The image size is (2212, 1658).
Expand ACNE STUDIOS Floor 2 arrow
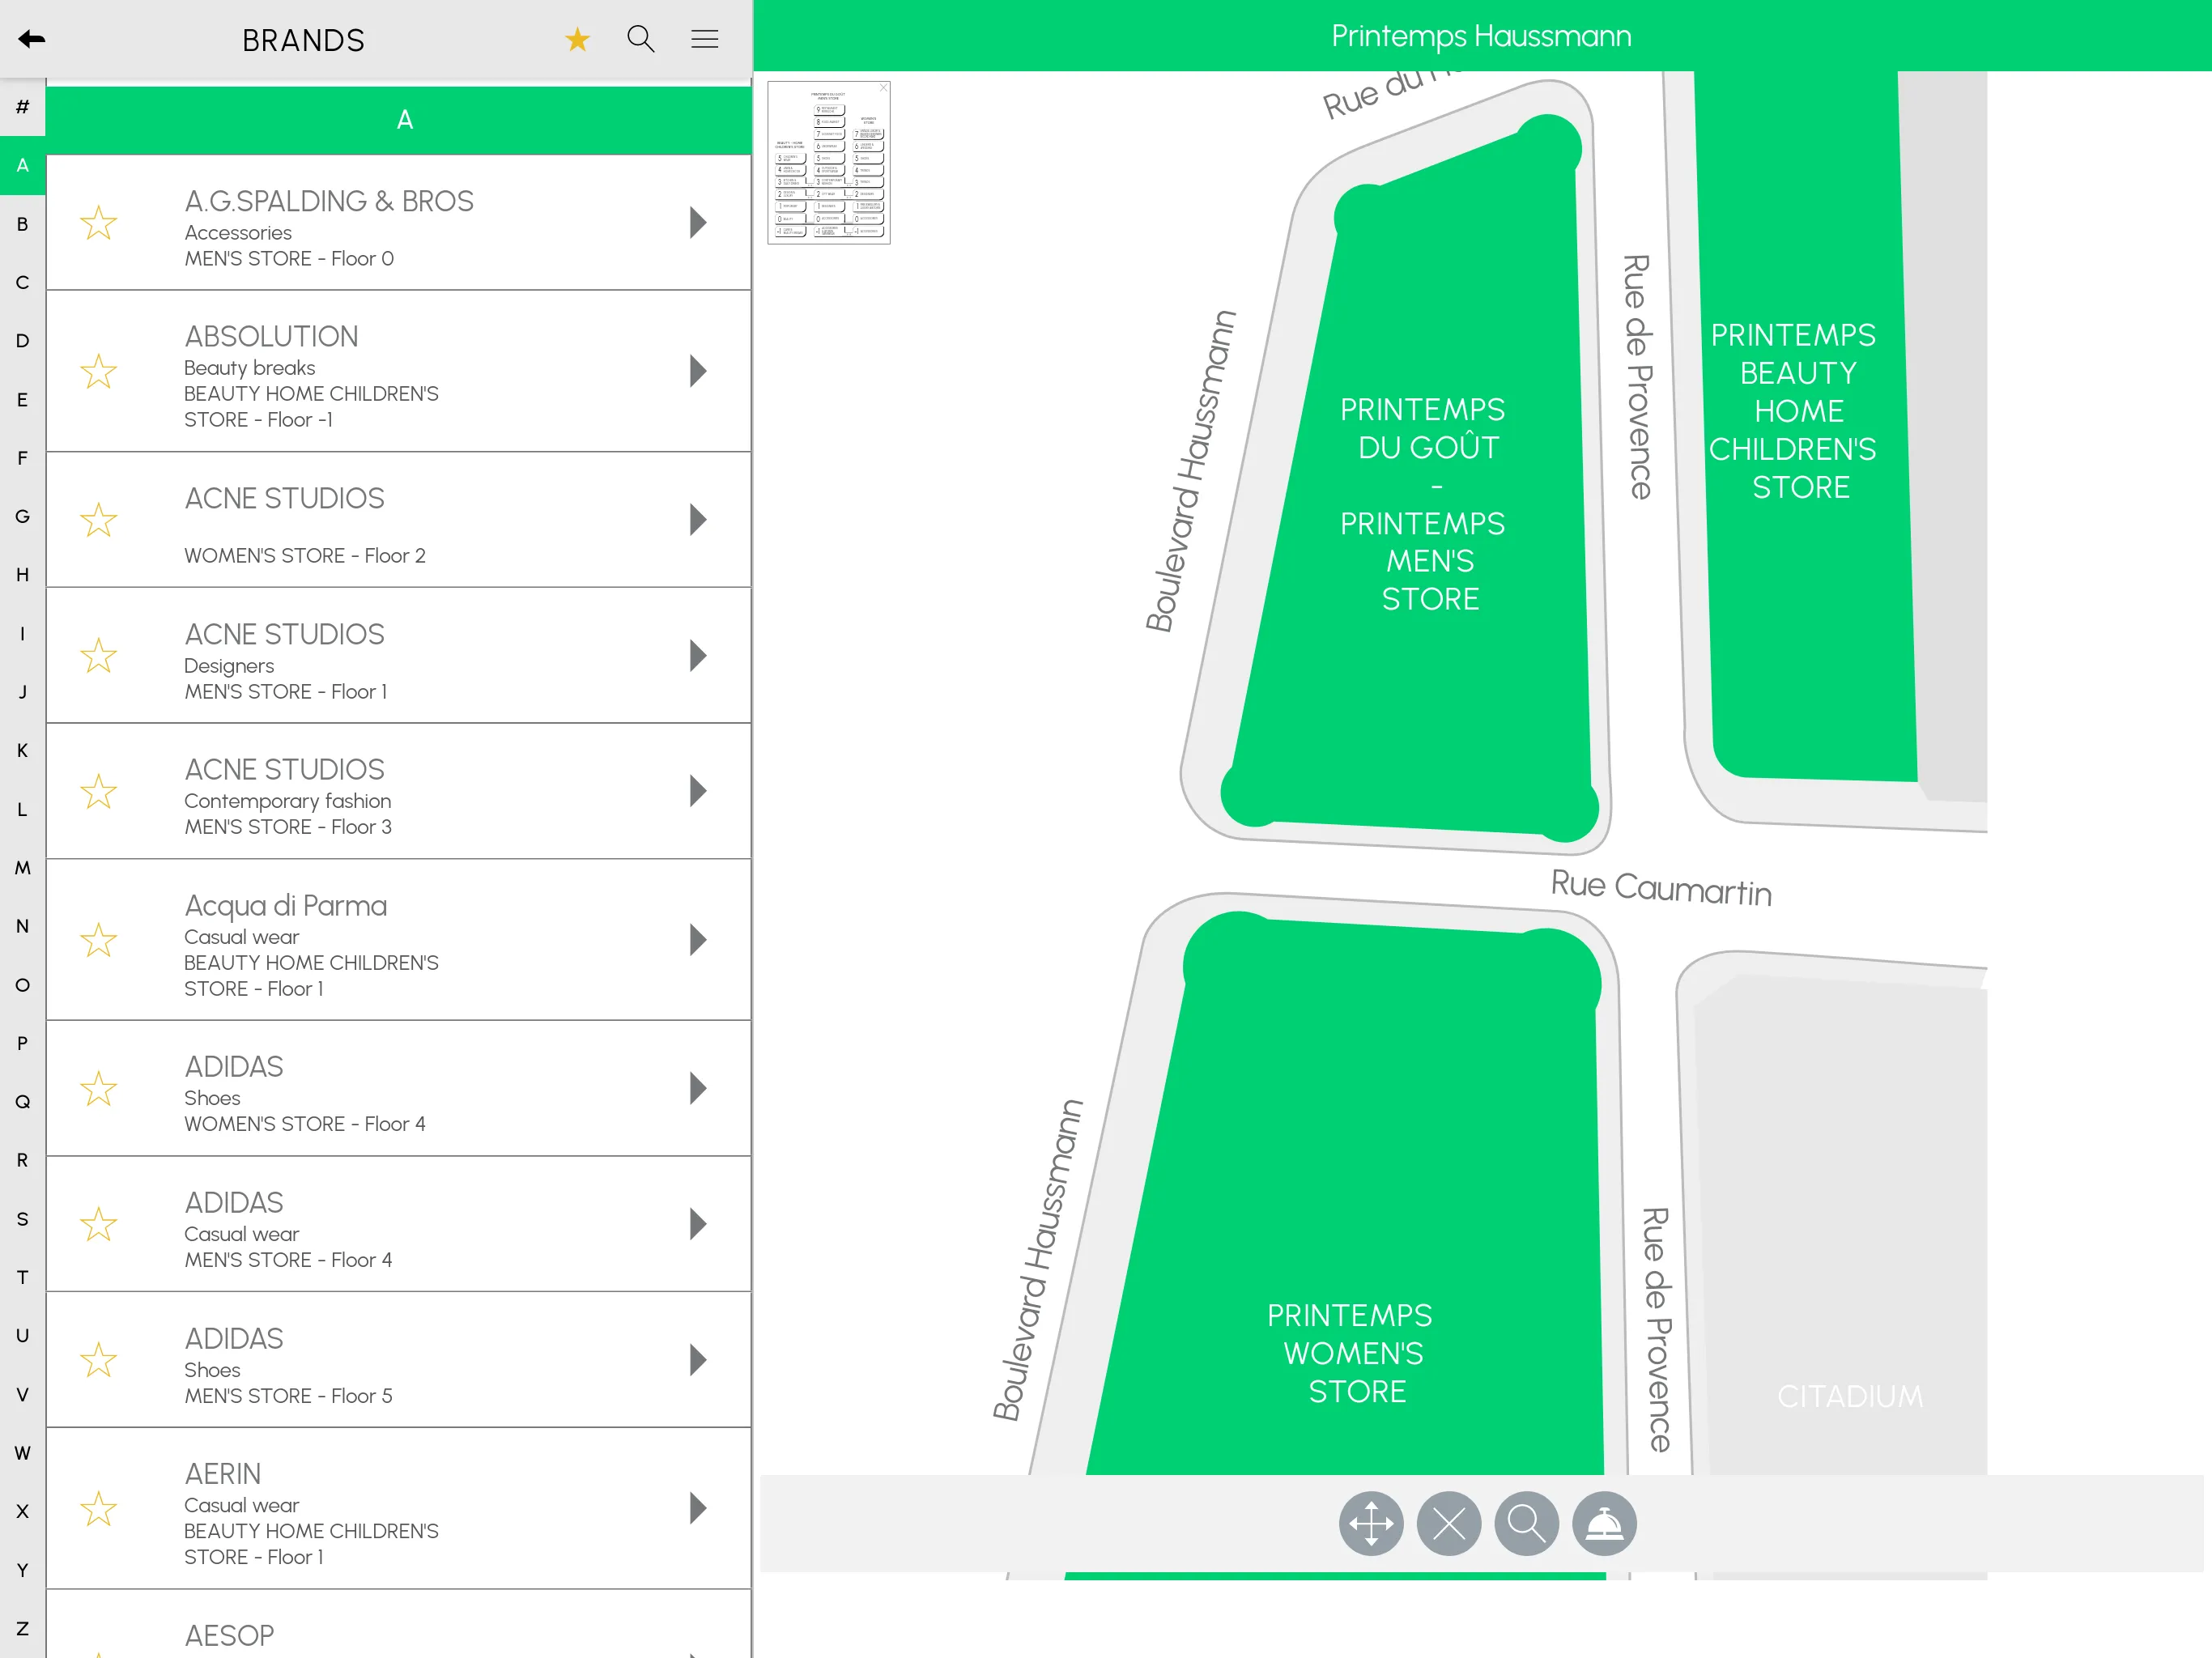coord(698,519)
